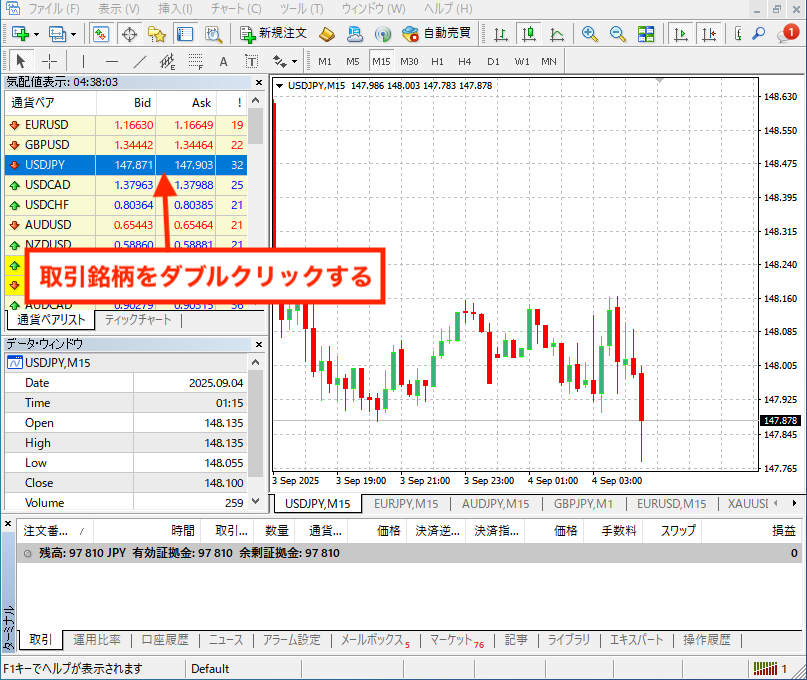The height and width of the screenshot is (680, 807).
Task: Switch to the EURJPY,M15 chart tab
Action: click(405, 503)
